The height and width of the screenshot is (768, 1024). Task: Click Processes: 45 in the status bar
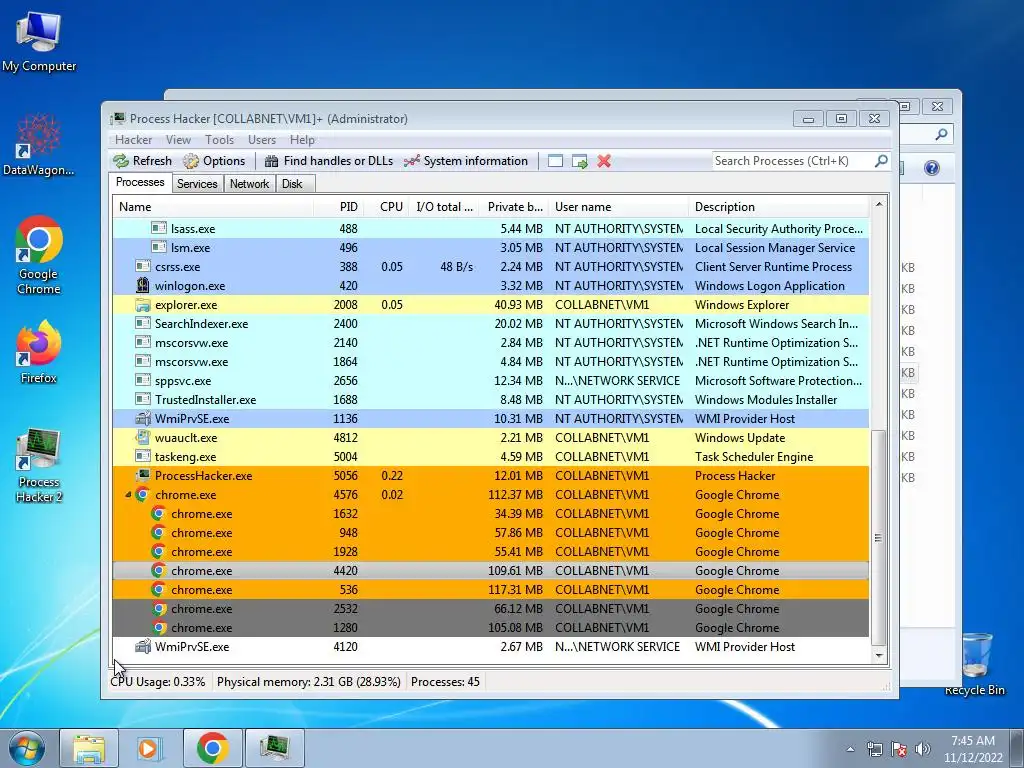click(x=445, y=682)
